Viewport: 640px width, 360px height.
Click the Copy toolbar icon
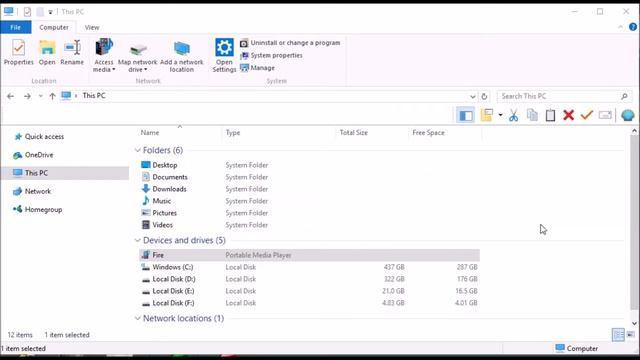532,116
